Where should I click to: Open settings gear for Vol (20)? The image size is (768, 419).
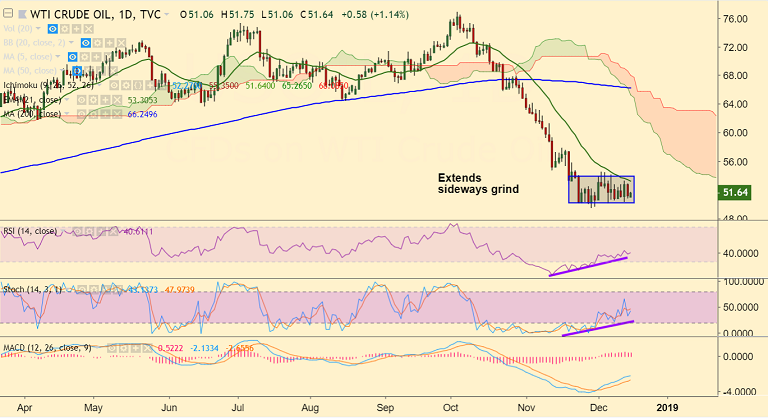click(x=65, y=29)
